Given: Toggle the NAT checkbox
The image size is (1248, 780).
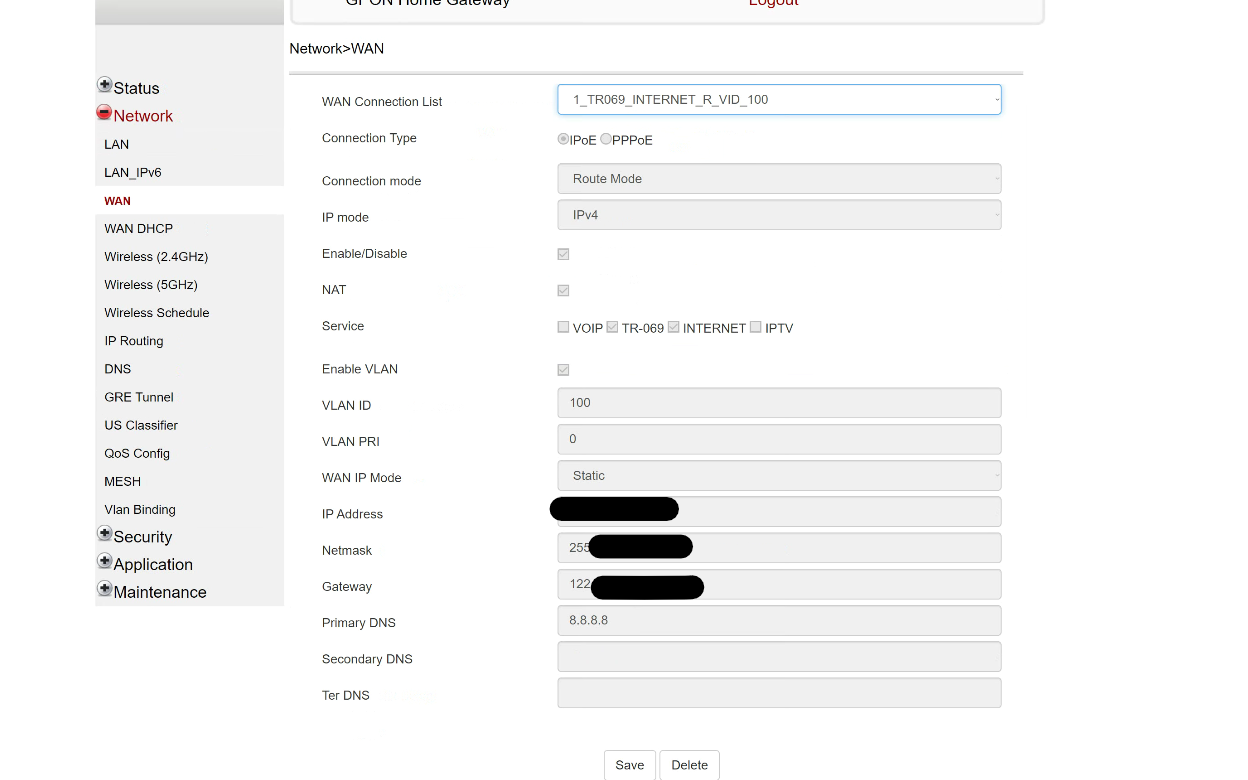Looking at the screenshot, I should tap(563, 290).
